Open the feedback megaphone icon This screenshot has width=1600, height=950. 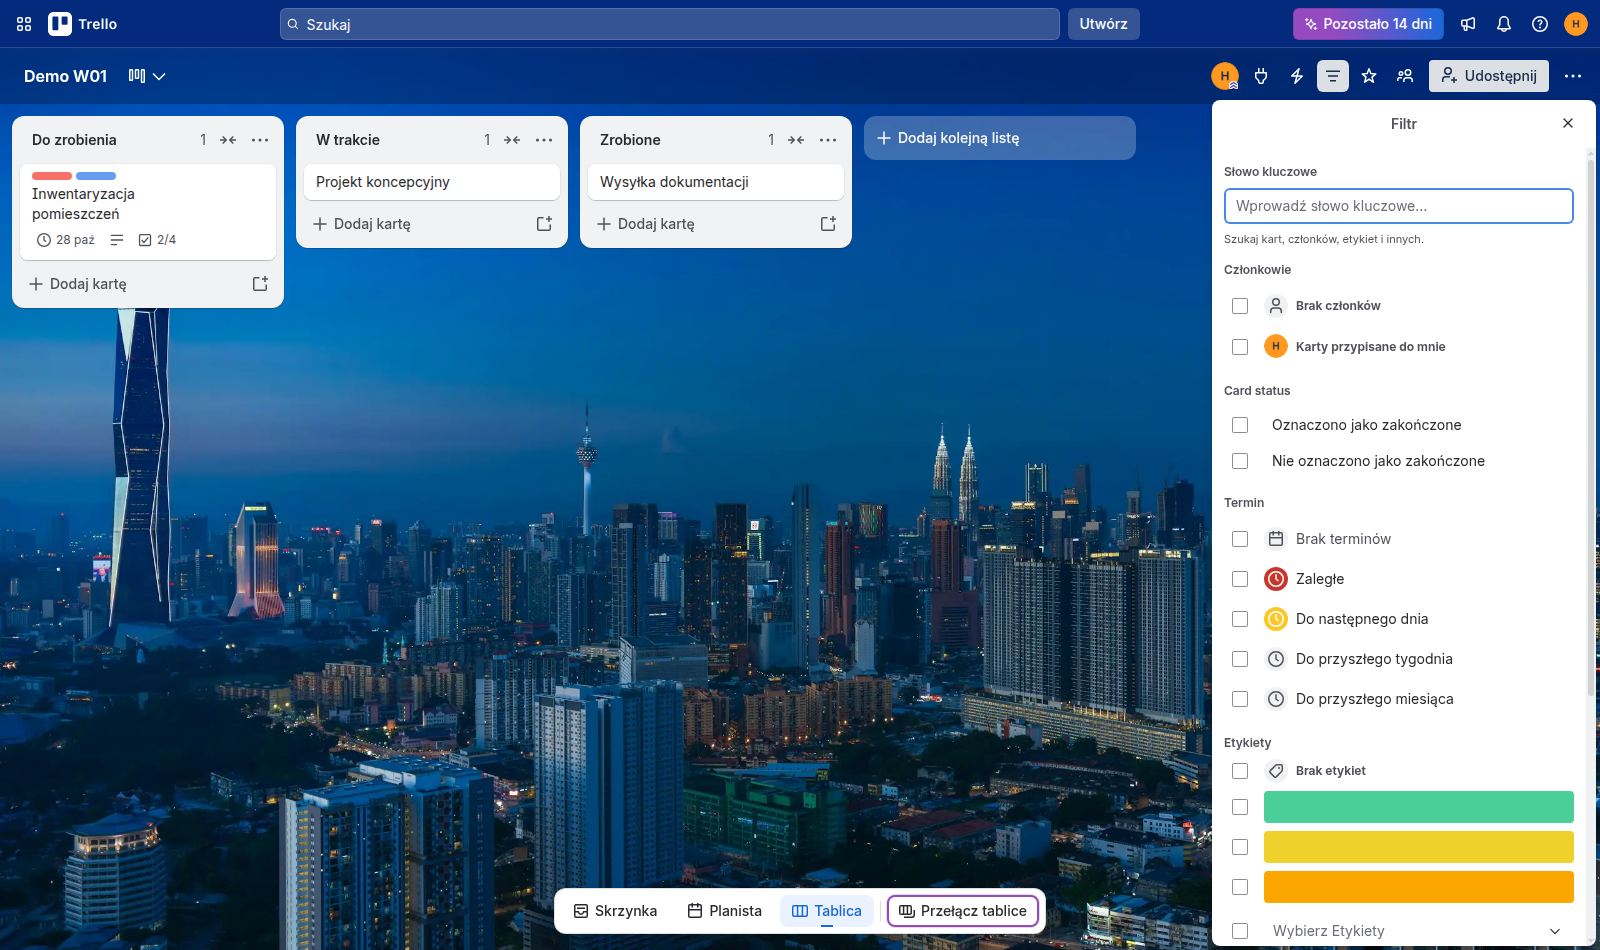pos(1468,24)
